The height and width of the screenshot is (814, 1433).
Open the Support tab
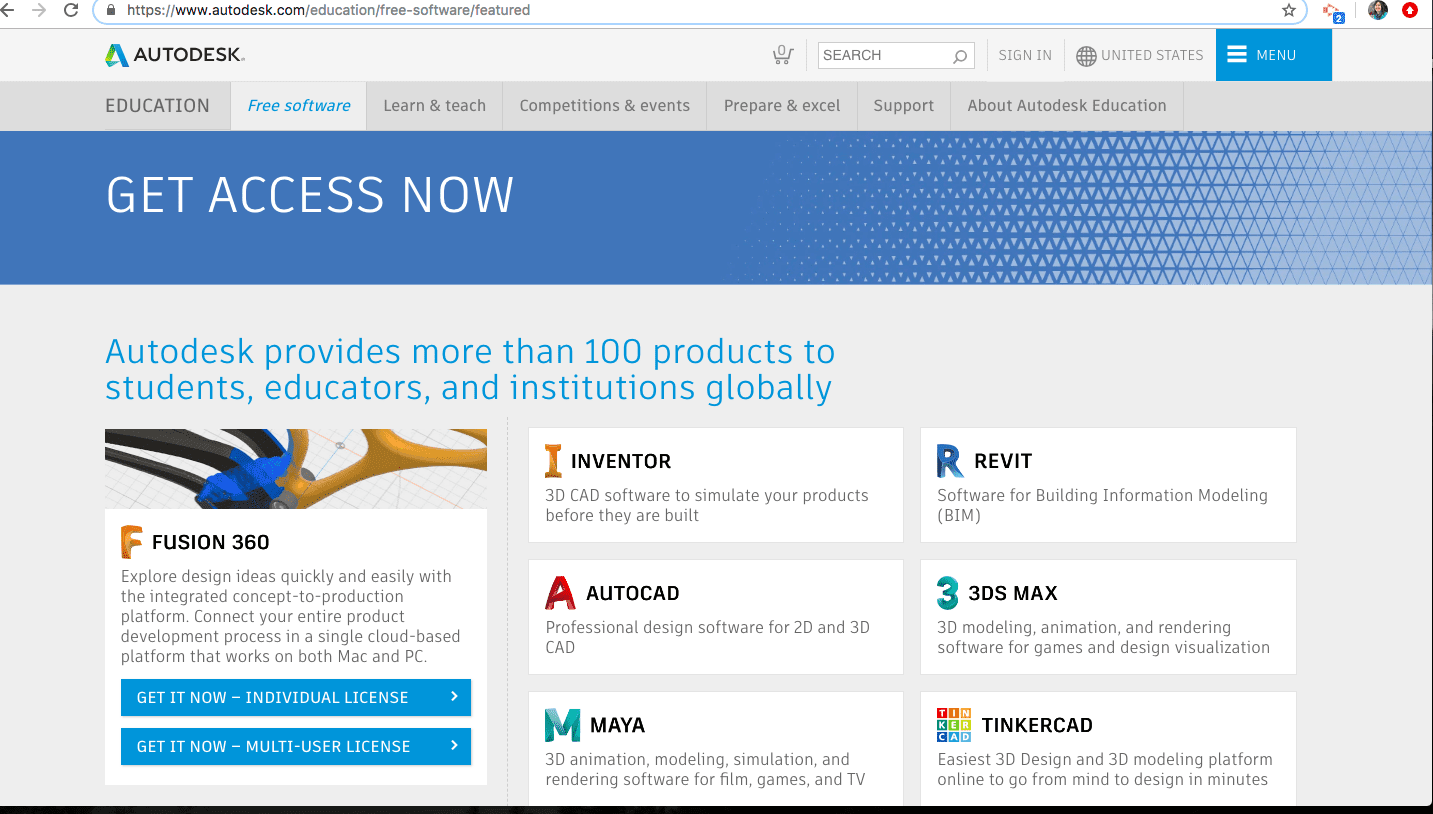pyautogui.click(x=903, y=106)
